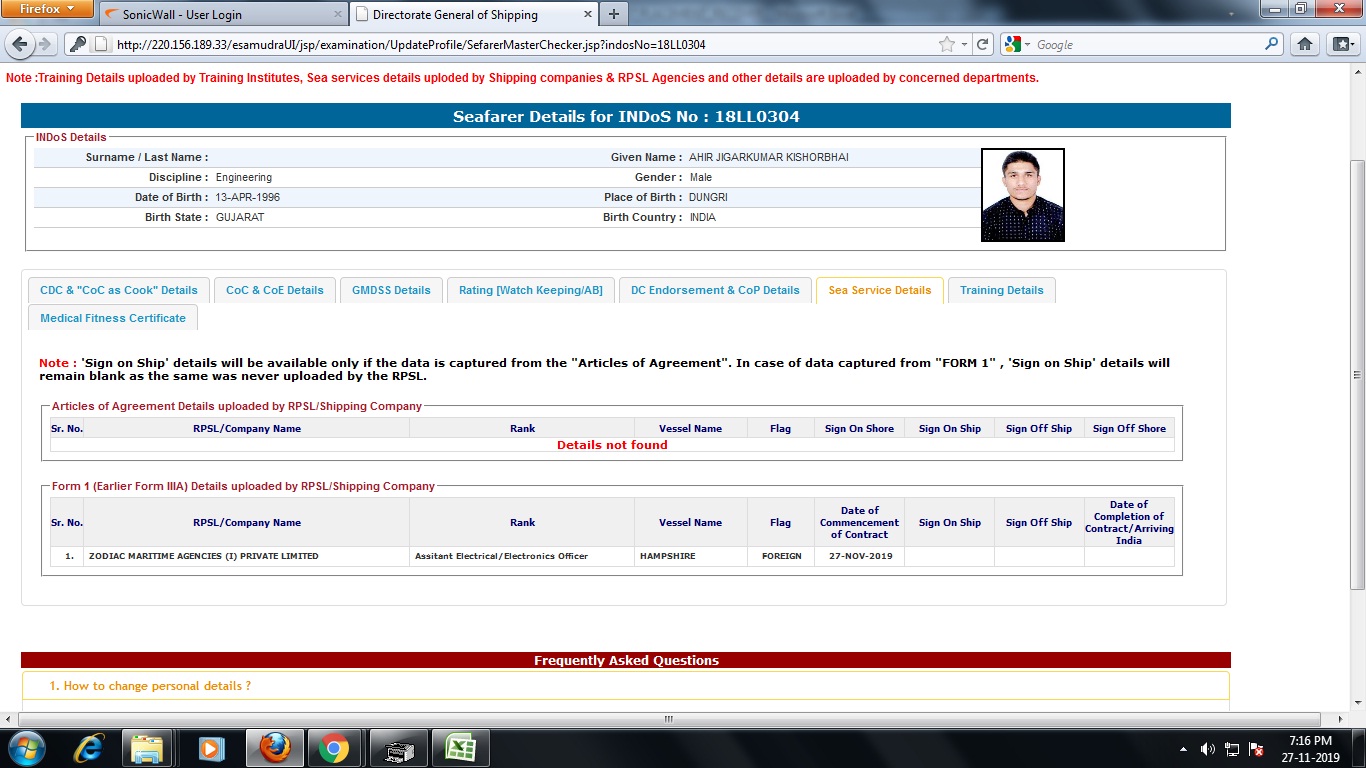Viewport: 1366px width, 768px height.
Task: Click the network icon in the system tray
Action: click(x=1232, y=748)
